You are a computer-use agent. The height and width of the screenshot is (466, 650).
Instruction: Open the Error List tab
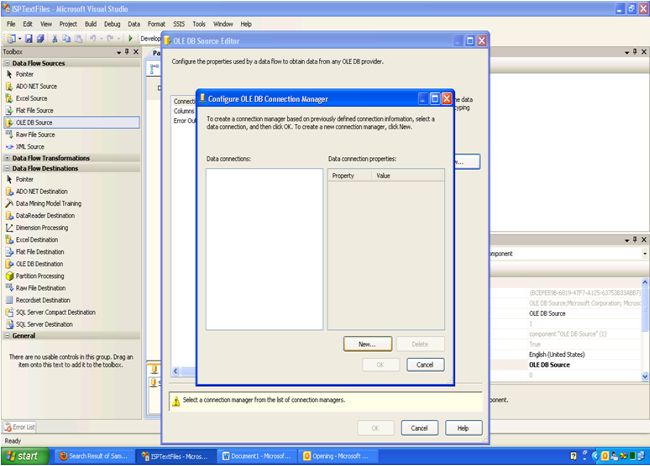(20, 427)
